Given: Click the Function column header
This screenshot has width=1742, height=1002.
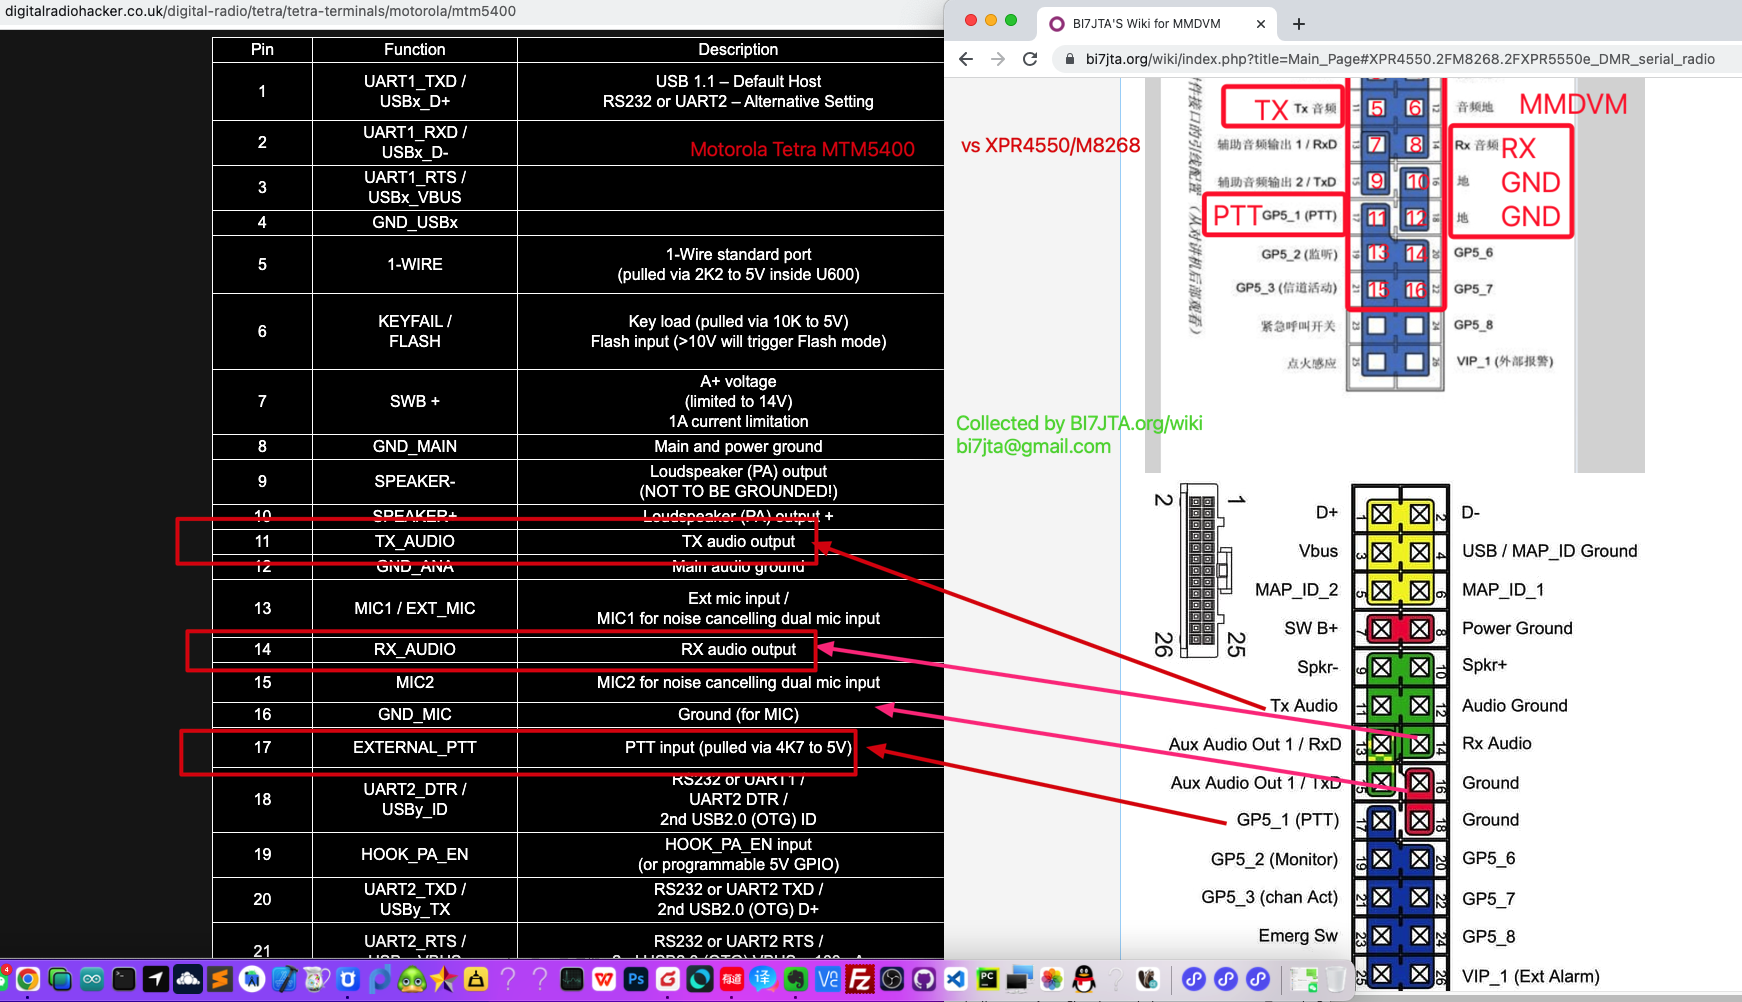Looking at the screenshot, I should [x=414, y=49].
